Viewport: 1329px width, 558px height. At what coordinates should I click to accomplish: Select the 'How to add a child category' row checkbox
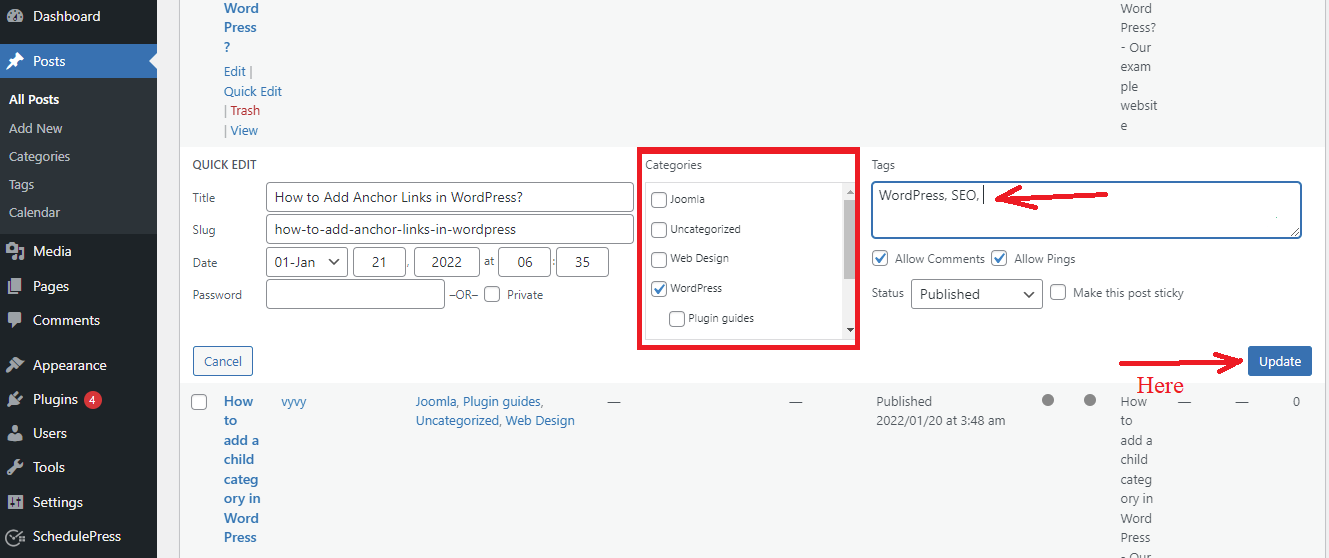point(199,402)
